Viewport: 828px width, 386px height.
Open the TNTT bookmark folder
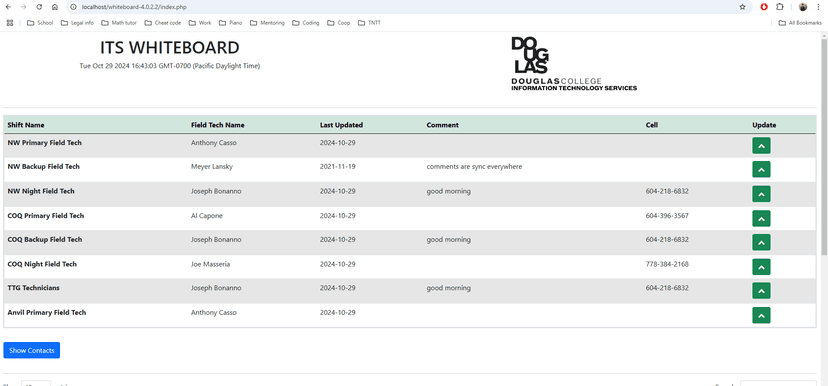point(369,23)
